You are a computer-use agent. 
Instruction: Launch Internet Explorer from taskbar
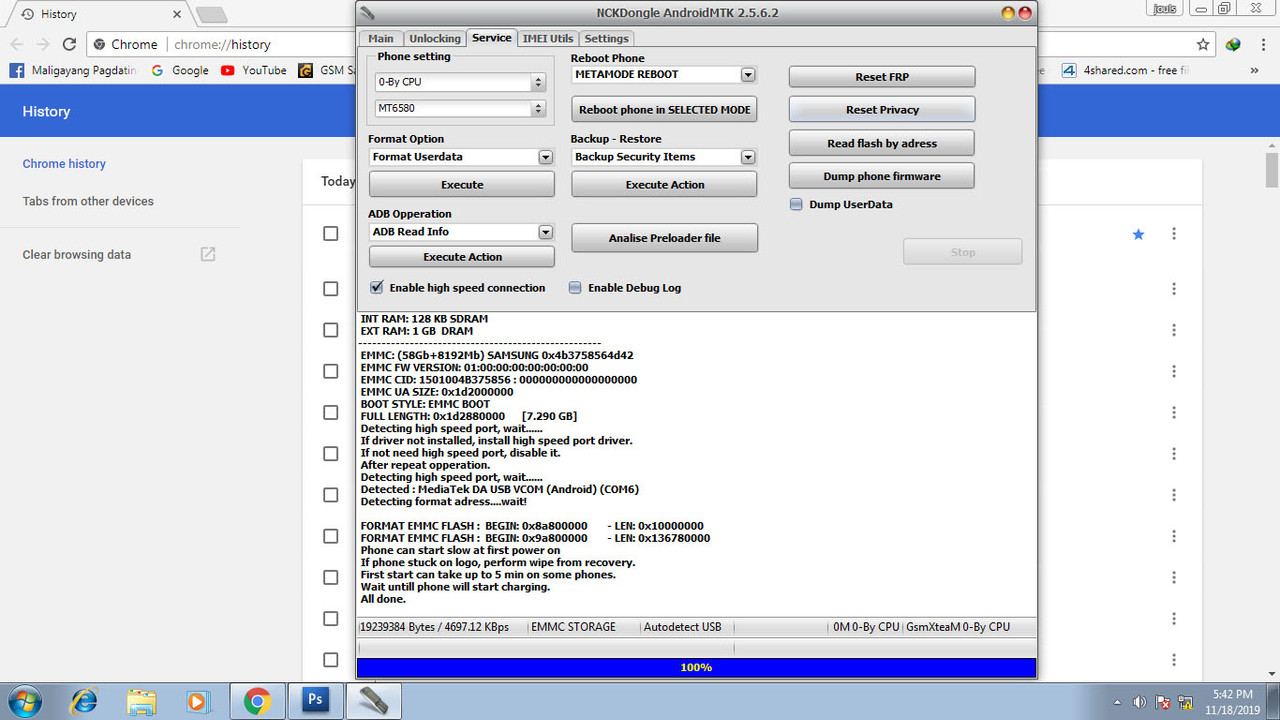click(x=84, y=700)
